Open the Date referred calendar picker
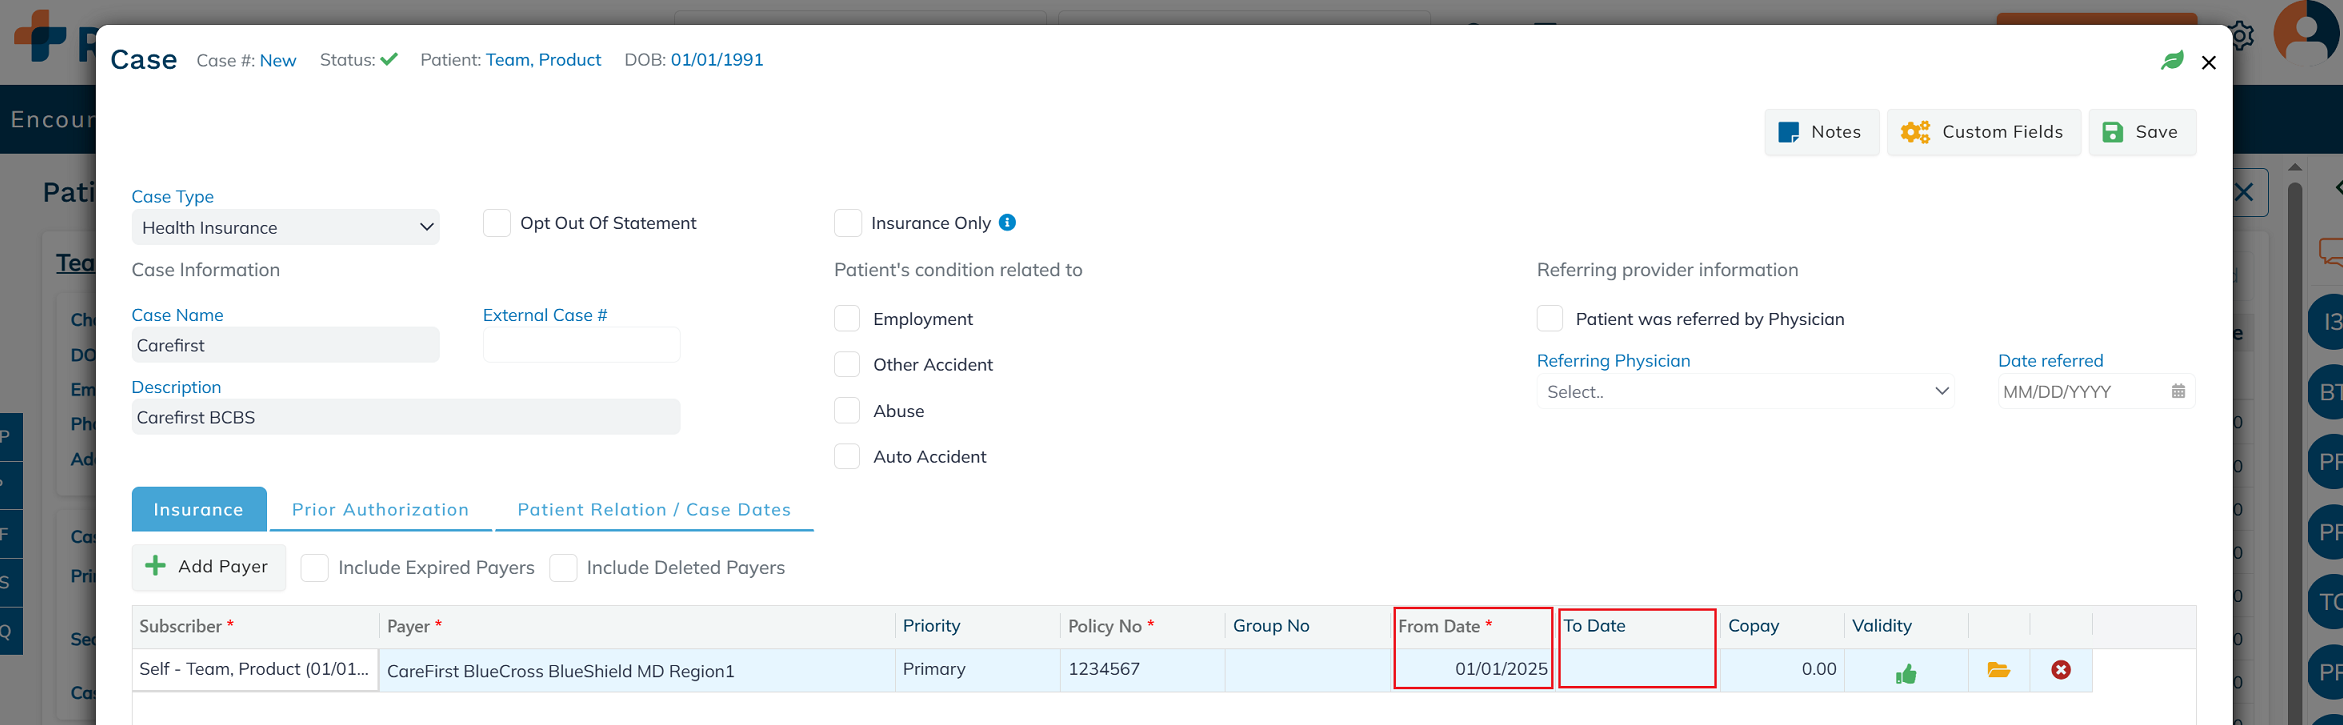Screen dimensions: 2343x725 tap(2178, 391)
